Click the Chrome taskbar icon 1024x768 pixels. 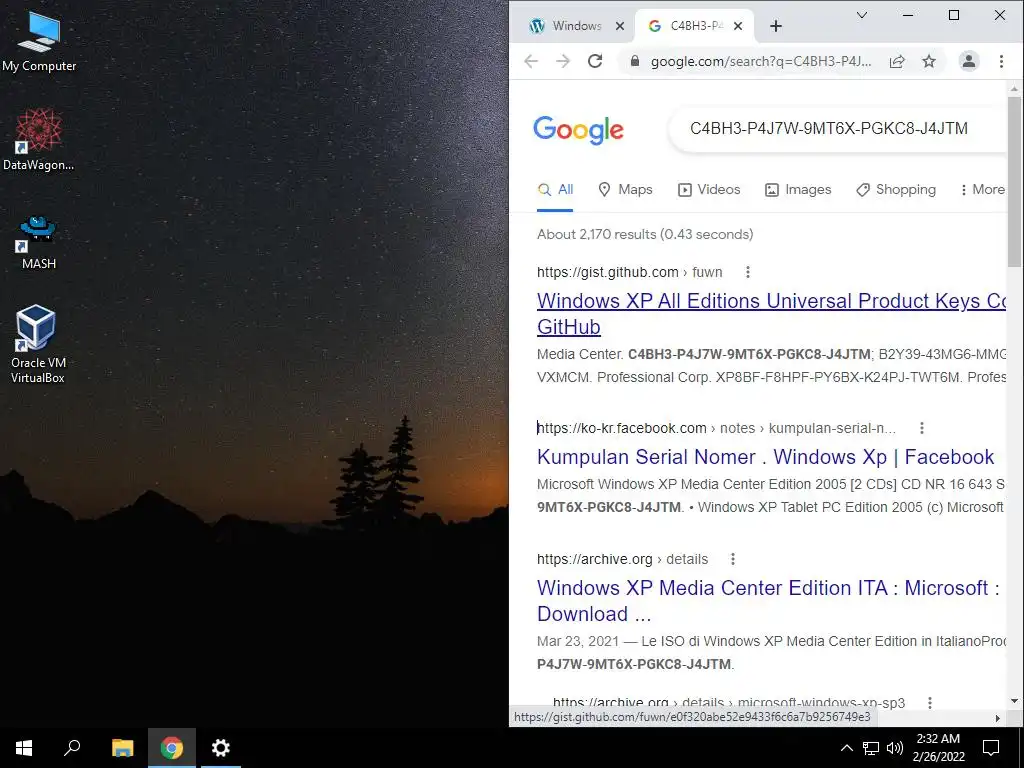(172, 748)
